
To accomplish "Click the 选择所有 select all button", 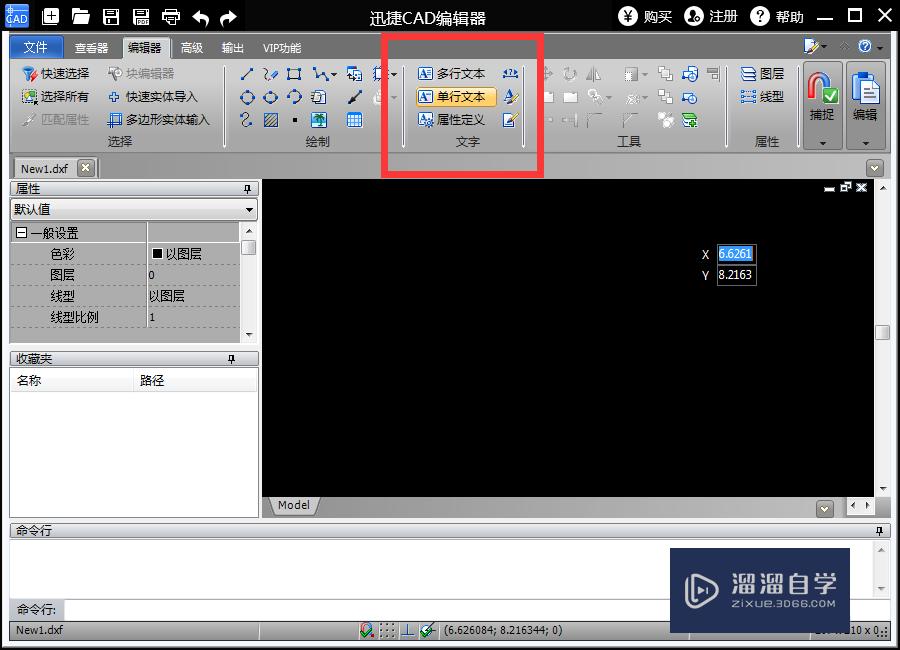I will click(x=56, y=96).
